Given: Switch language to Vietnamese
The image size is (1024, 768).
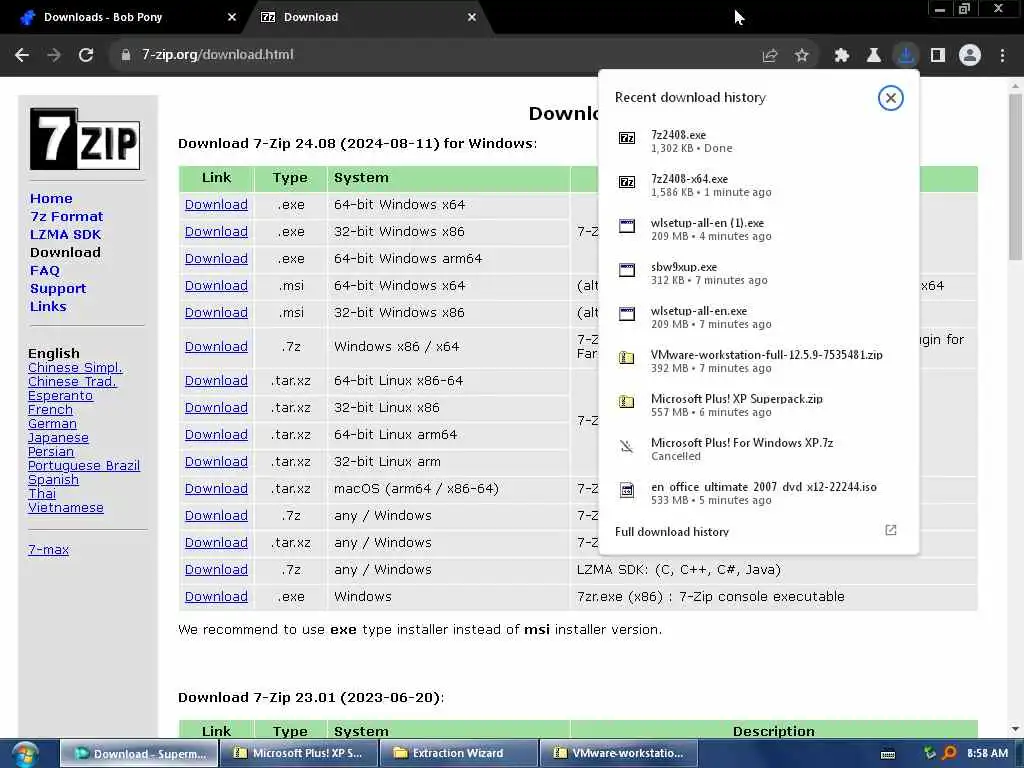Looking at the screenshot, I should [x=65, y=507].
